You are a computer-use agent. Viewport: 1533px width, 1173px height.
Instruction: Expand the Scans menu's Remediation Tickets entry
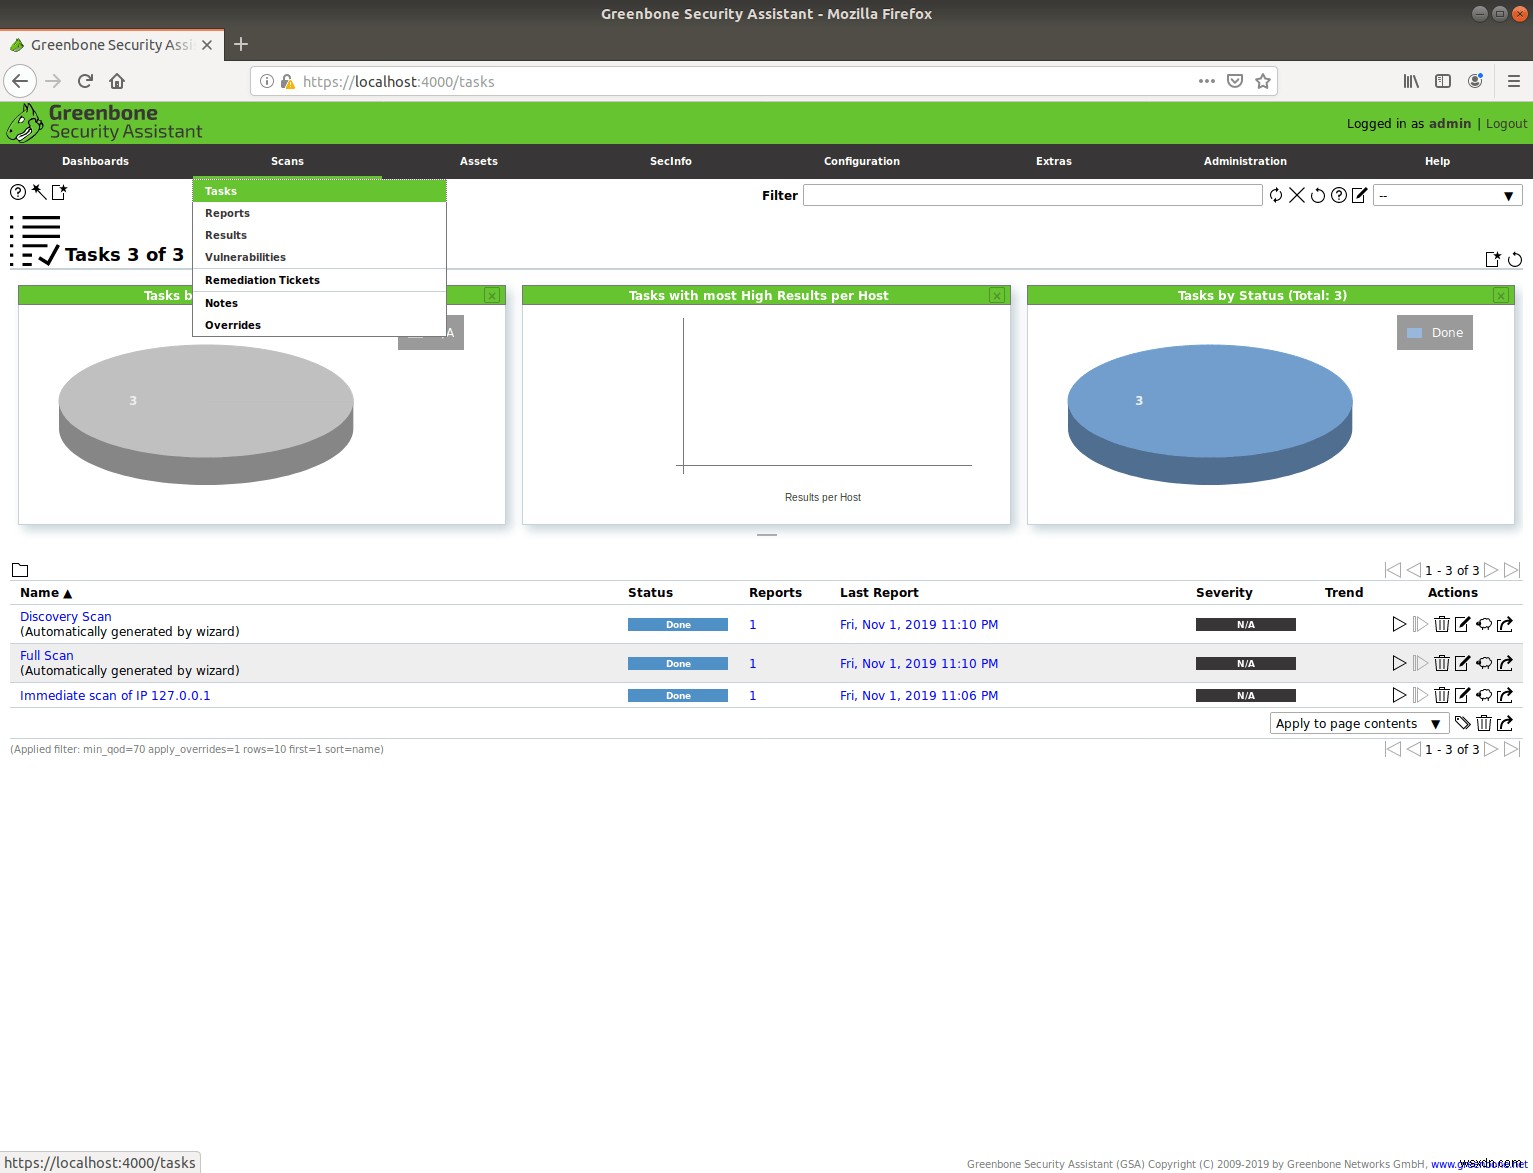point(262,280)
